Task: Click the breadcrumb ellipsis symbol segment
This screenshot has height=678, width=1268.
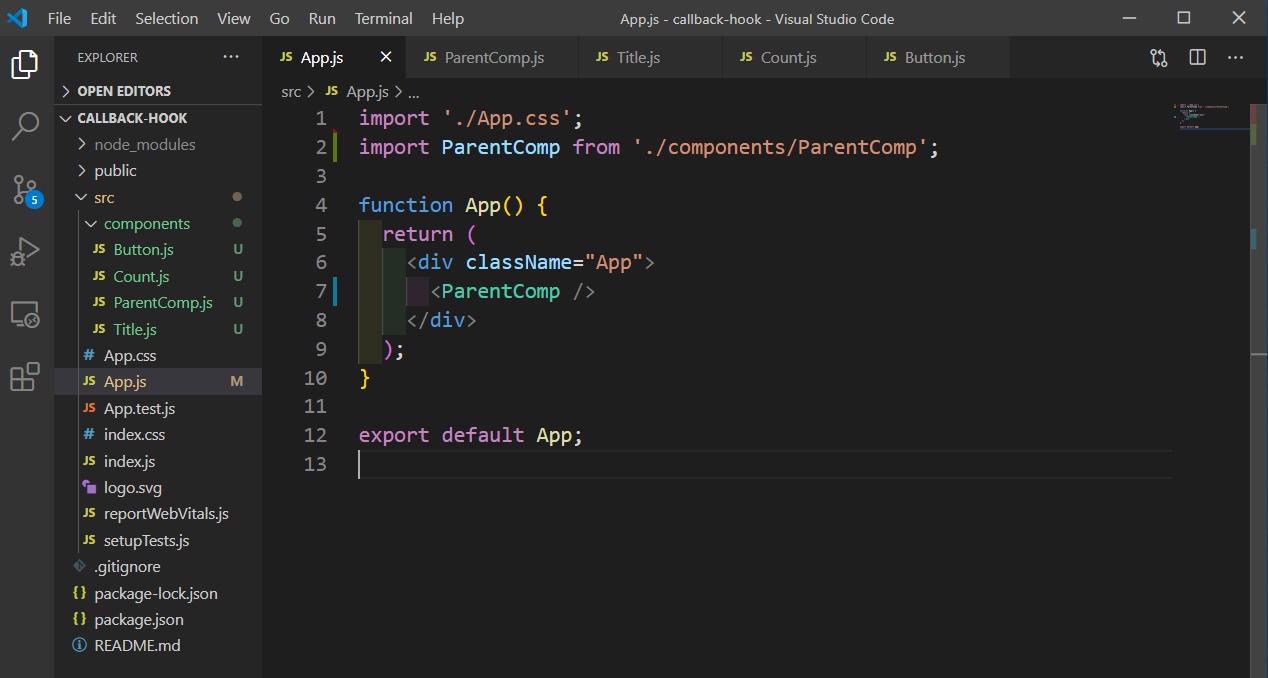Action: [x=413, y=91]
